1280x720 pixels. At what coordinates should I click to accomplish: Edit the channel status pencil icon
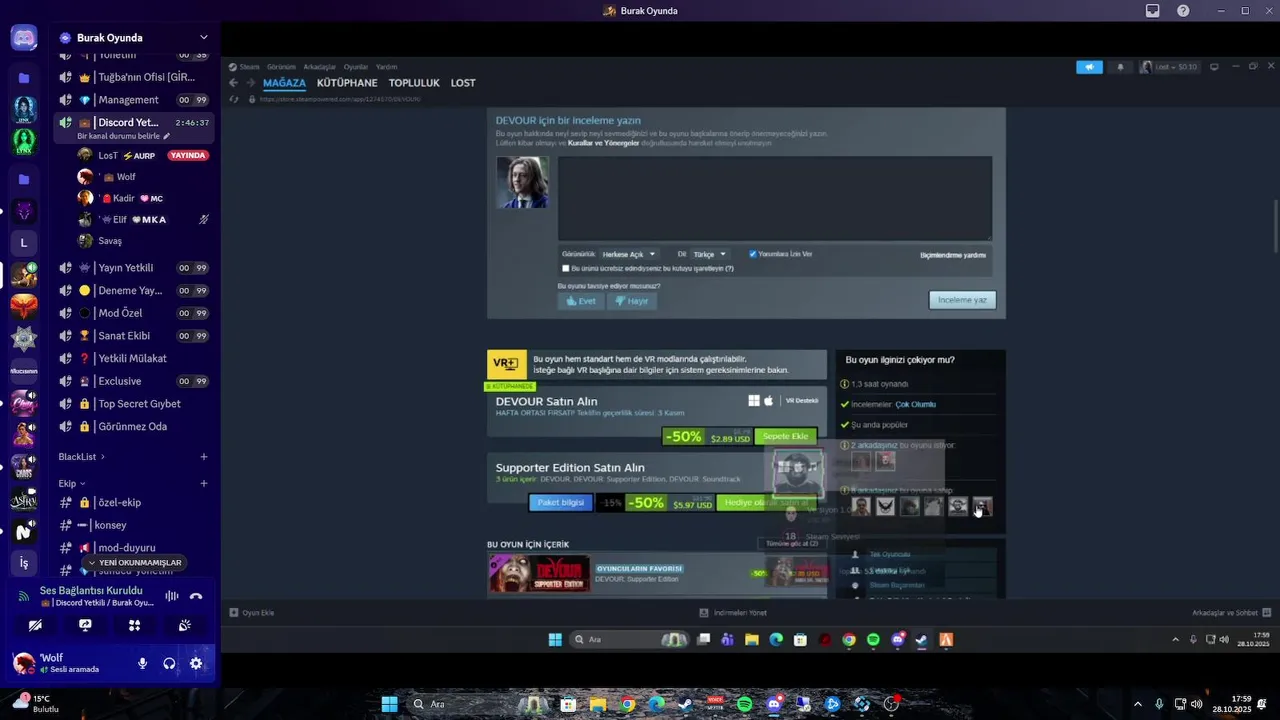(x=167, y=136)
